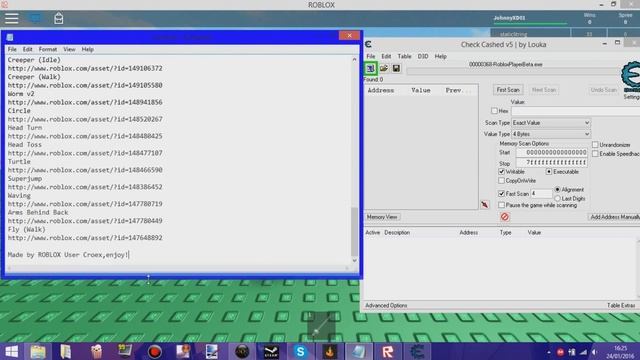Viewport: 640px width, 360px height.
Task: Click the Stop address field
Action: coord(551,162)
